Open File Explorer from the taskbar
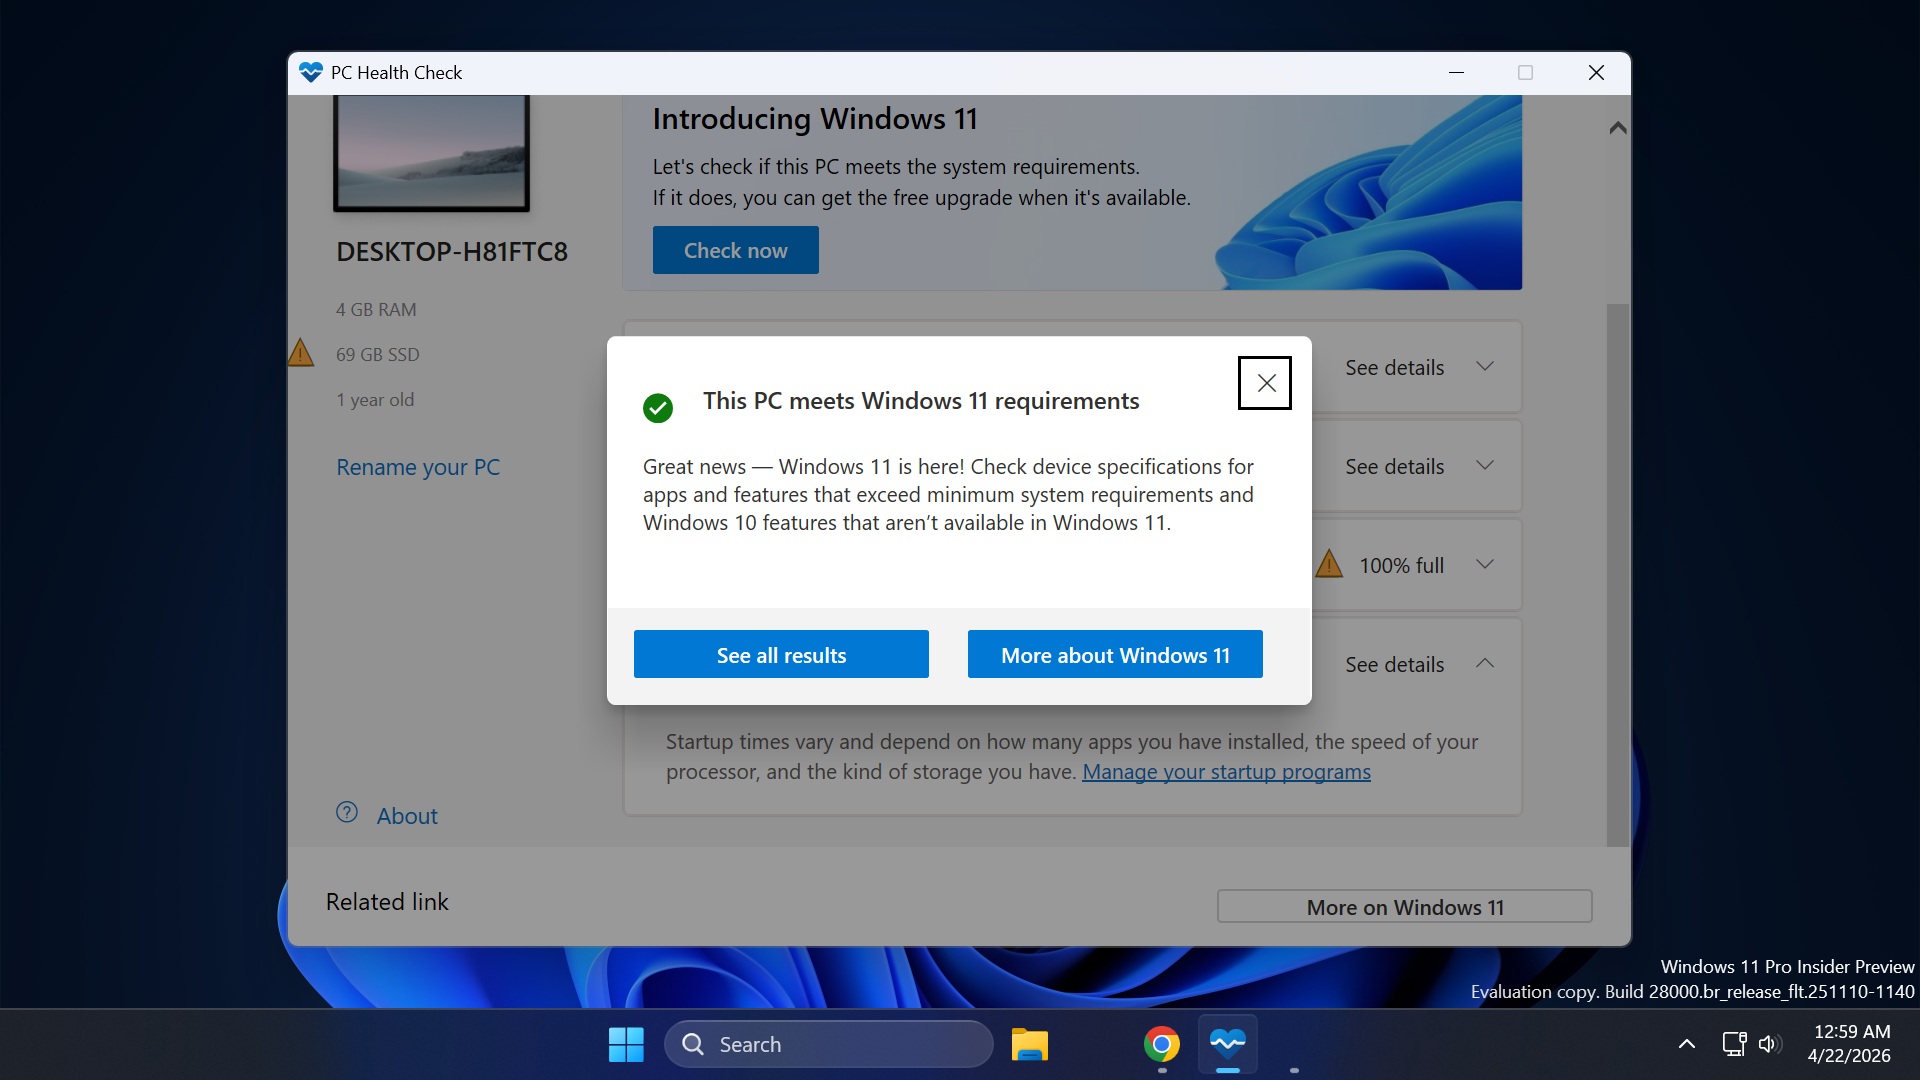This screenshot has width=1920, height=1080. [x=1029, y=1043]
